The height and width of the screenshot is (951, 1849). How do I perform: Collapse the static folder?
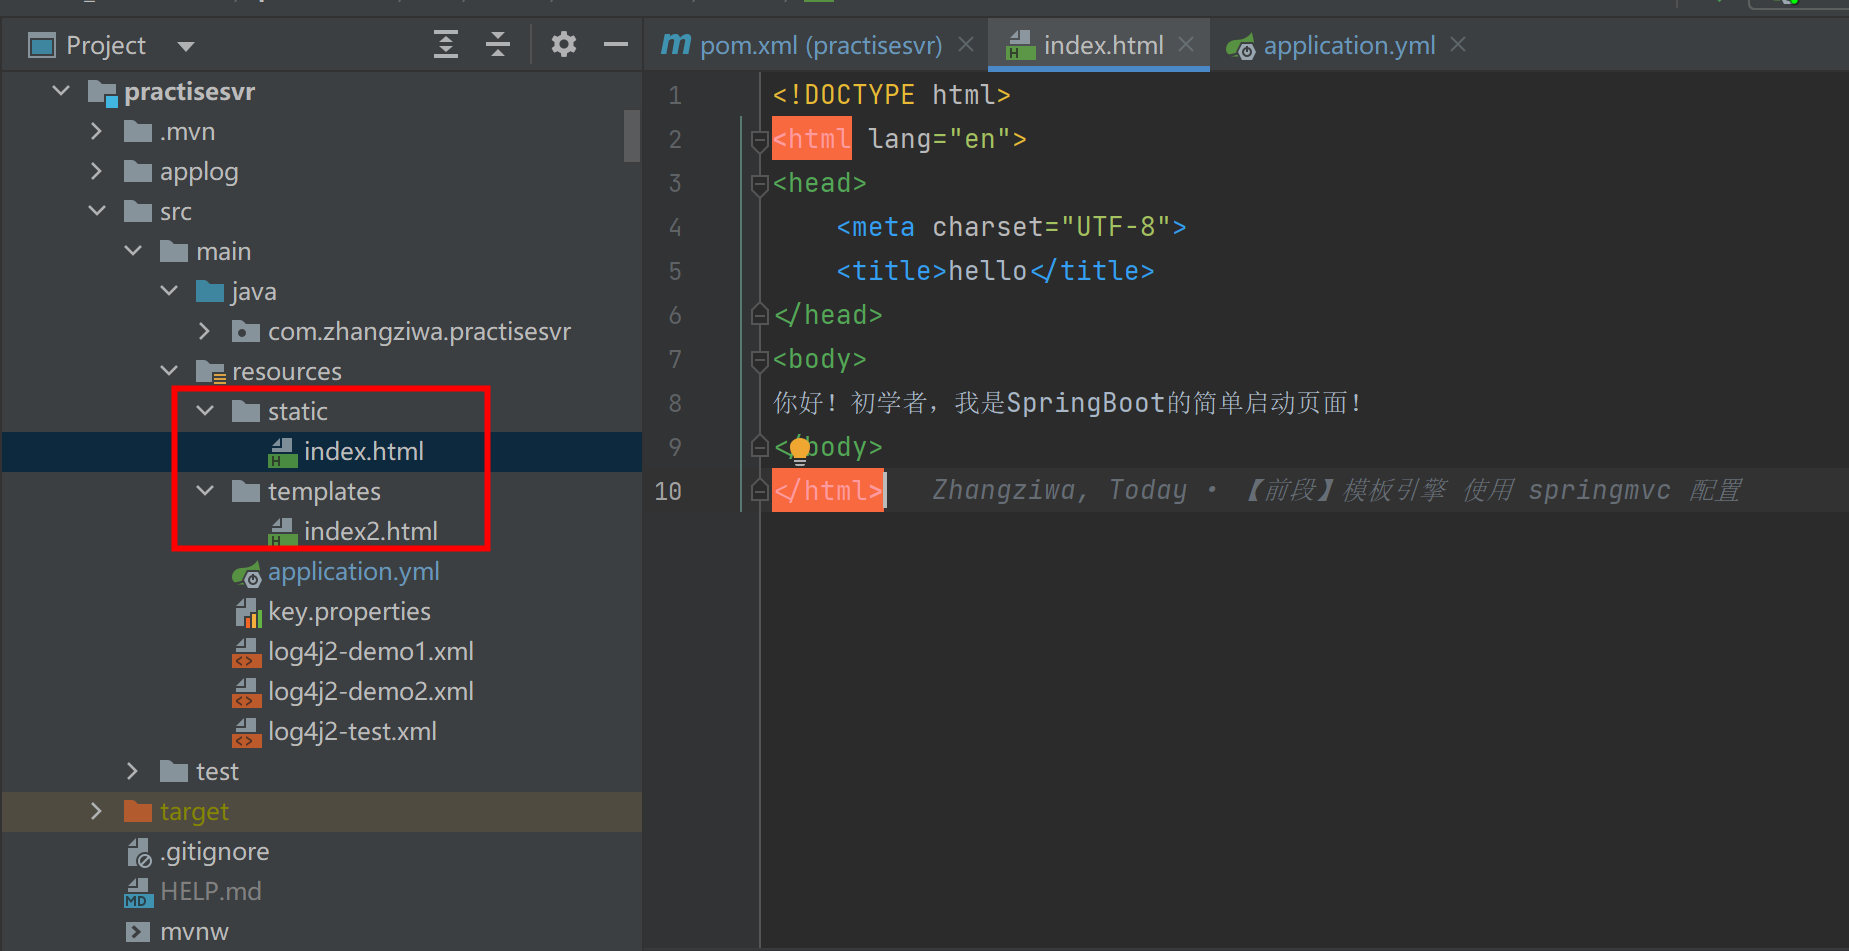click(x=205, y=411)
